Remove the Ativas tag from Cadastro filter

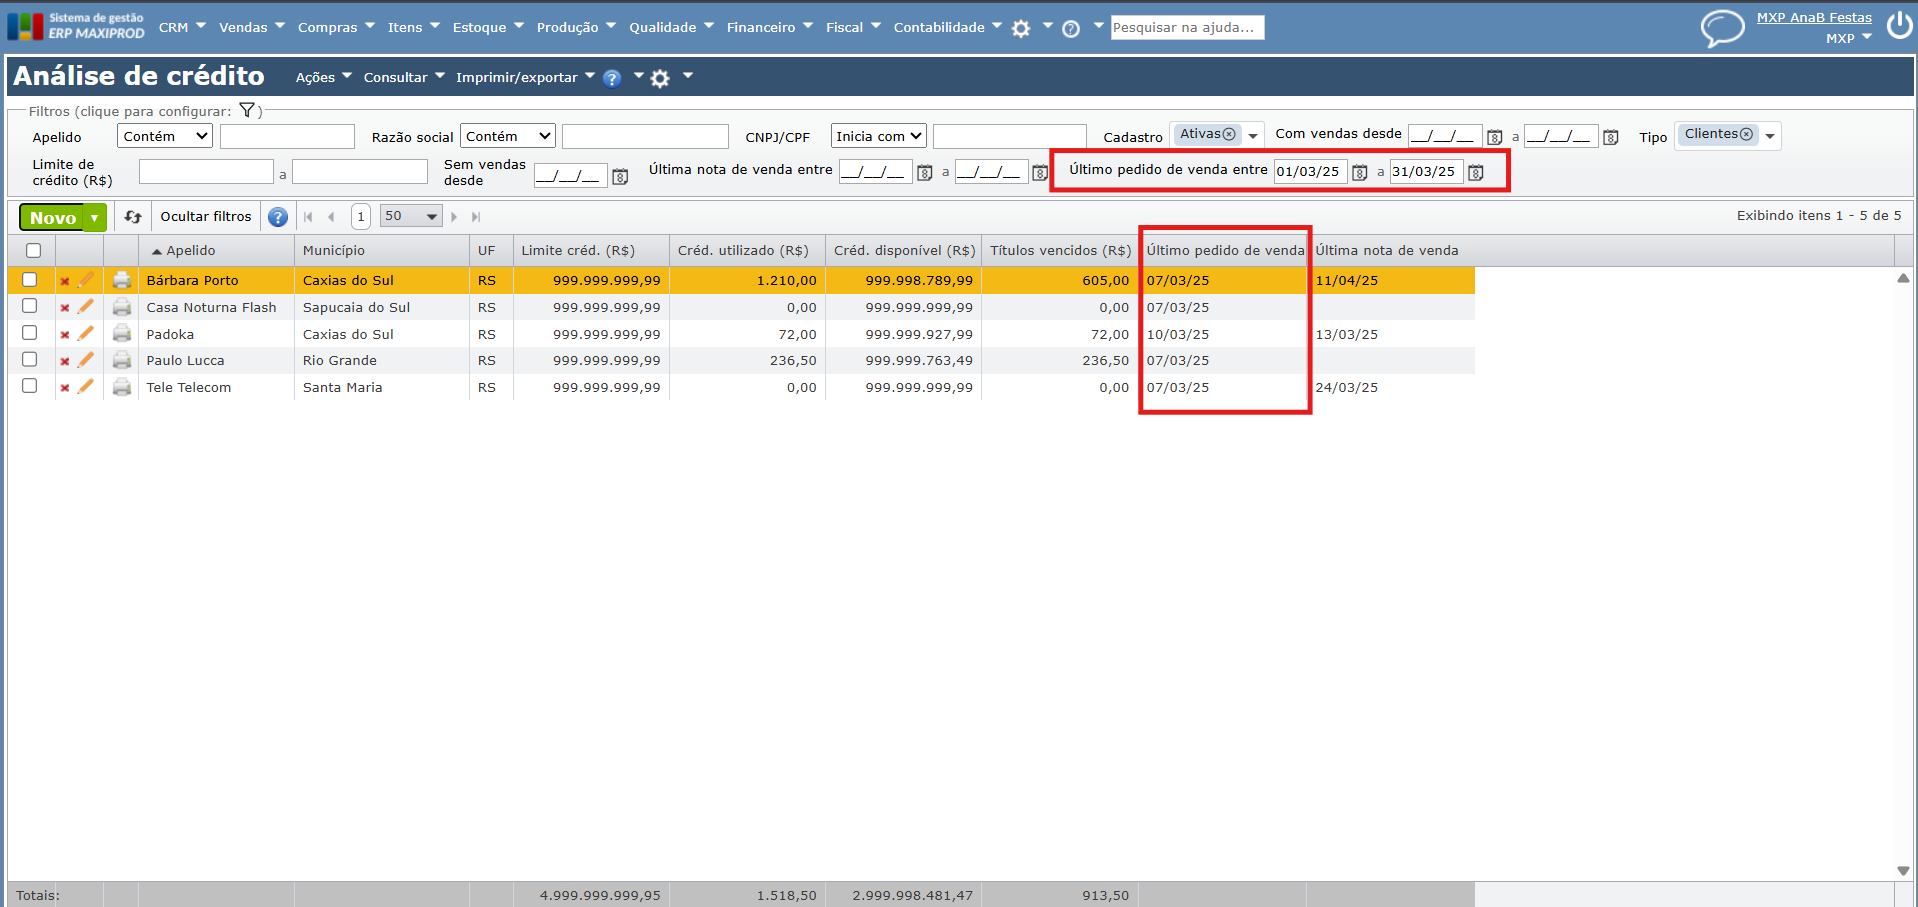tap(1229, 134)
